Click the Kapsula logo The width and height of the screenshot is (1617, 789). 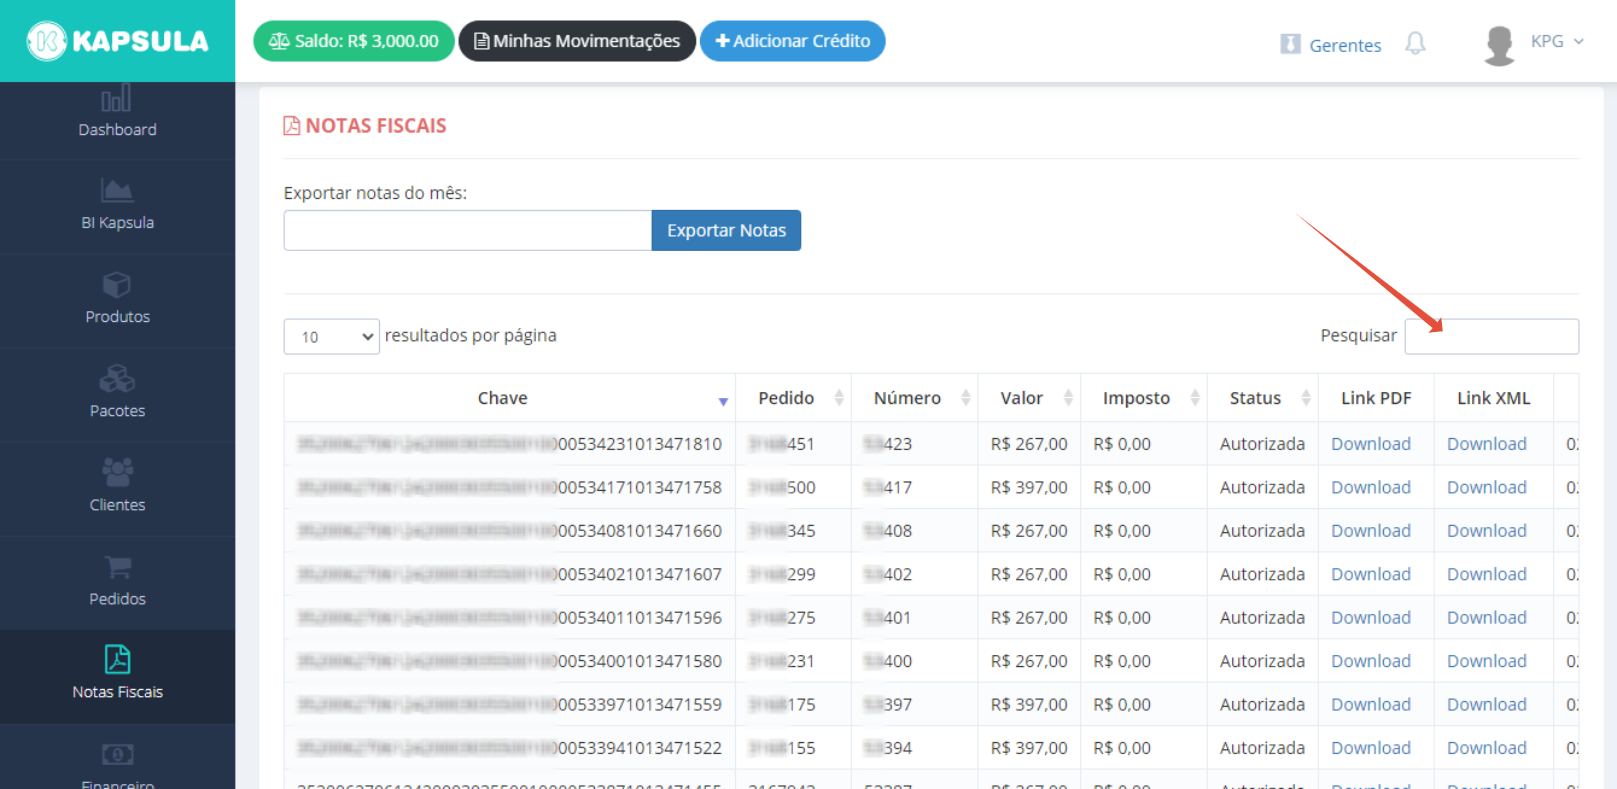[117, 41]
